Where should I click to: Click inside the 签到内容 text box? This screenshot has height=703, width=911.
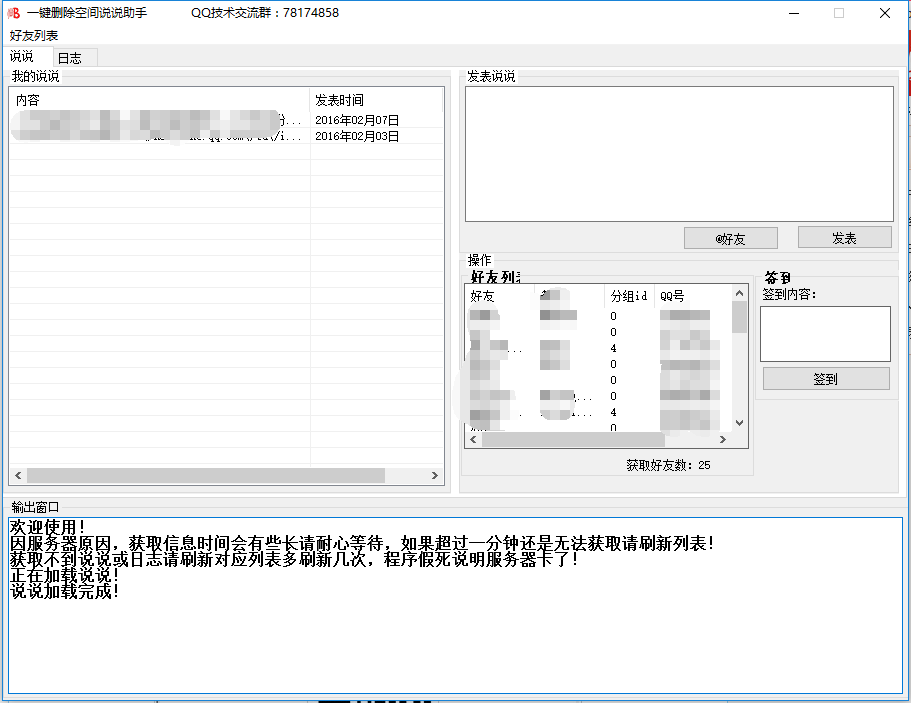[825, 334]
